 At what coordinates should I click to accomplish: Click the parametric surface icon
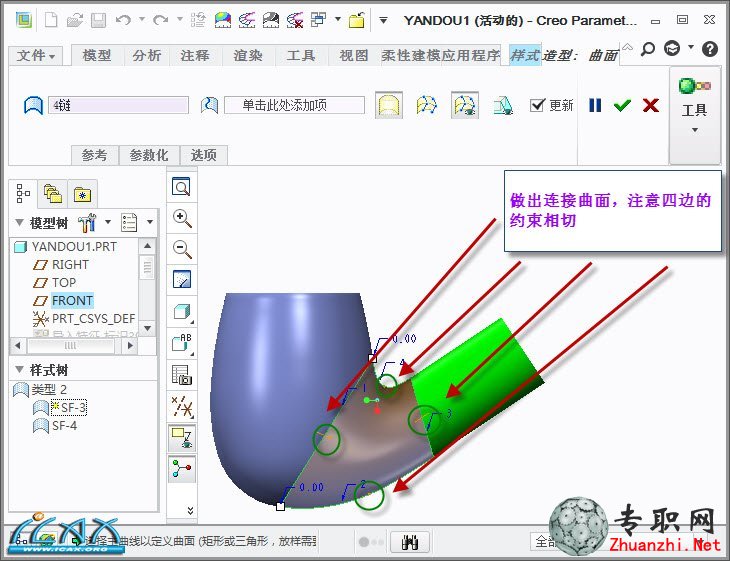click(x=503, y=105)
